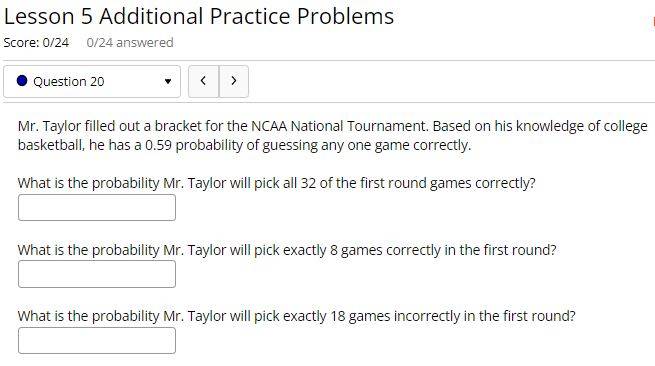Click the Score: 0/24 label
The image size is (655, 366).
[x=36, y=43]
